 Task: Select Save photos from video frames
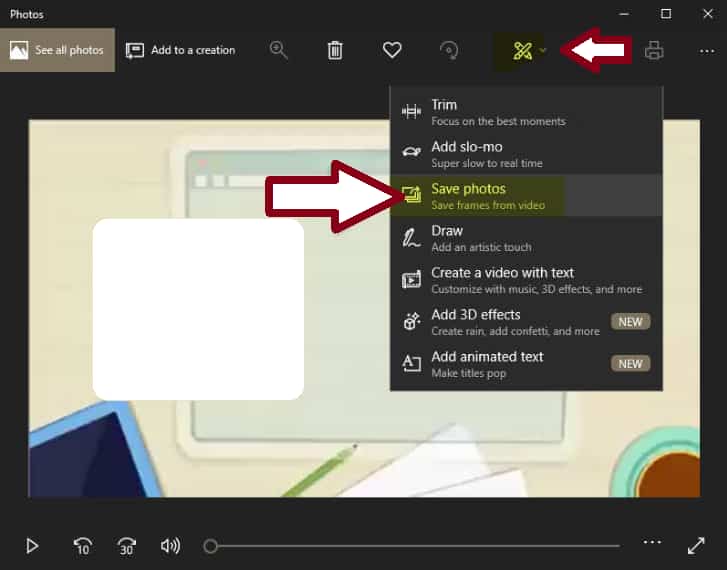coord(526,196)
